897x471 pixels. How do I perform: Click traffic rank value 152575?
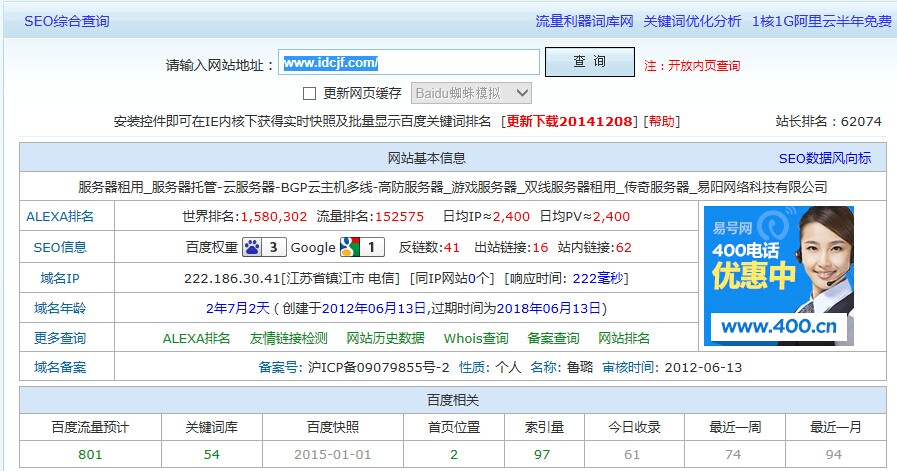pos(399,217)
